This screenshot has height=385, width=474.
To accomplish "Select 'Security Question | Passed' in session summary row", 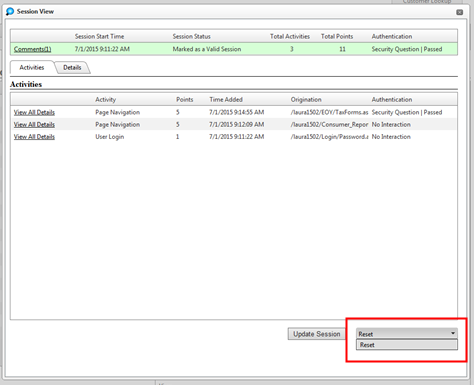I will click(407, 49).
